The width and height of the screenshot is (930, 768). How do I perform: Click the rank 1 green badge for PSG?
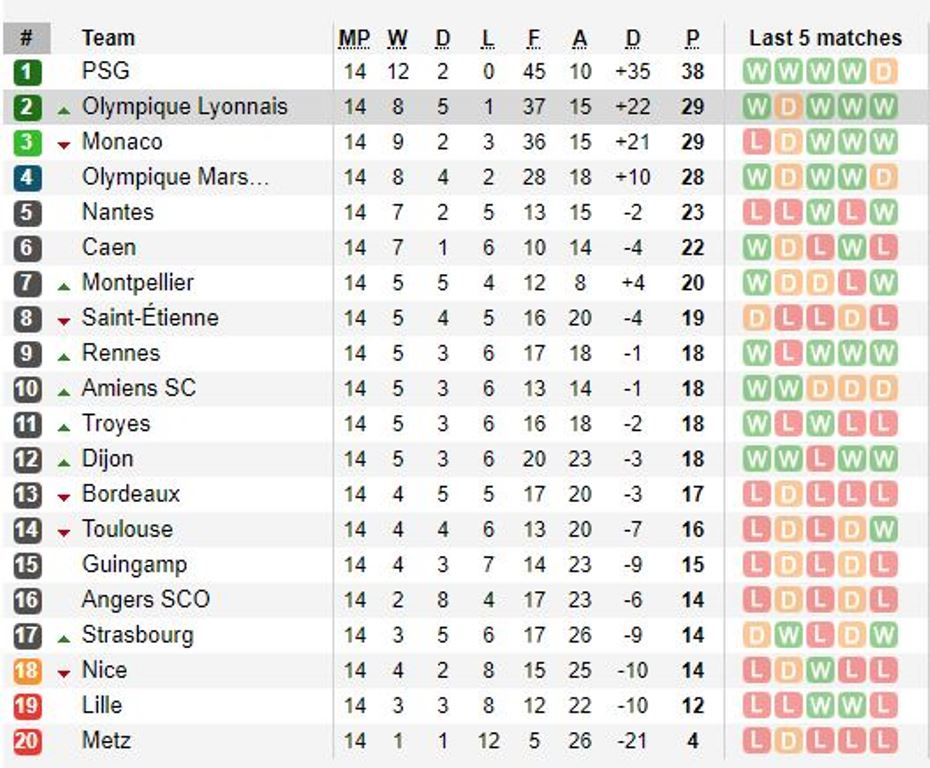[x=27, y=72]
